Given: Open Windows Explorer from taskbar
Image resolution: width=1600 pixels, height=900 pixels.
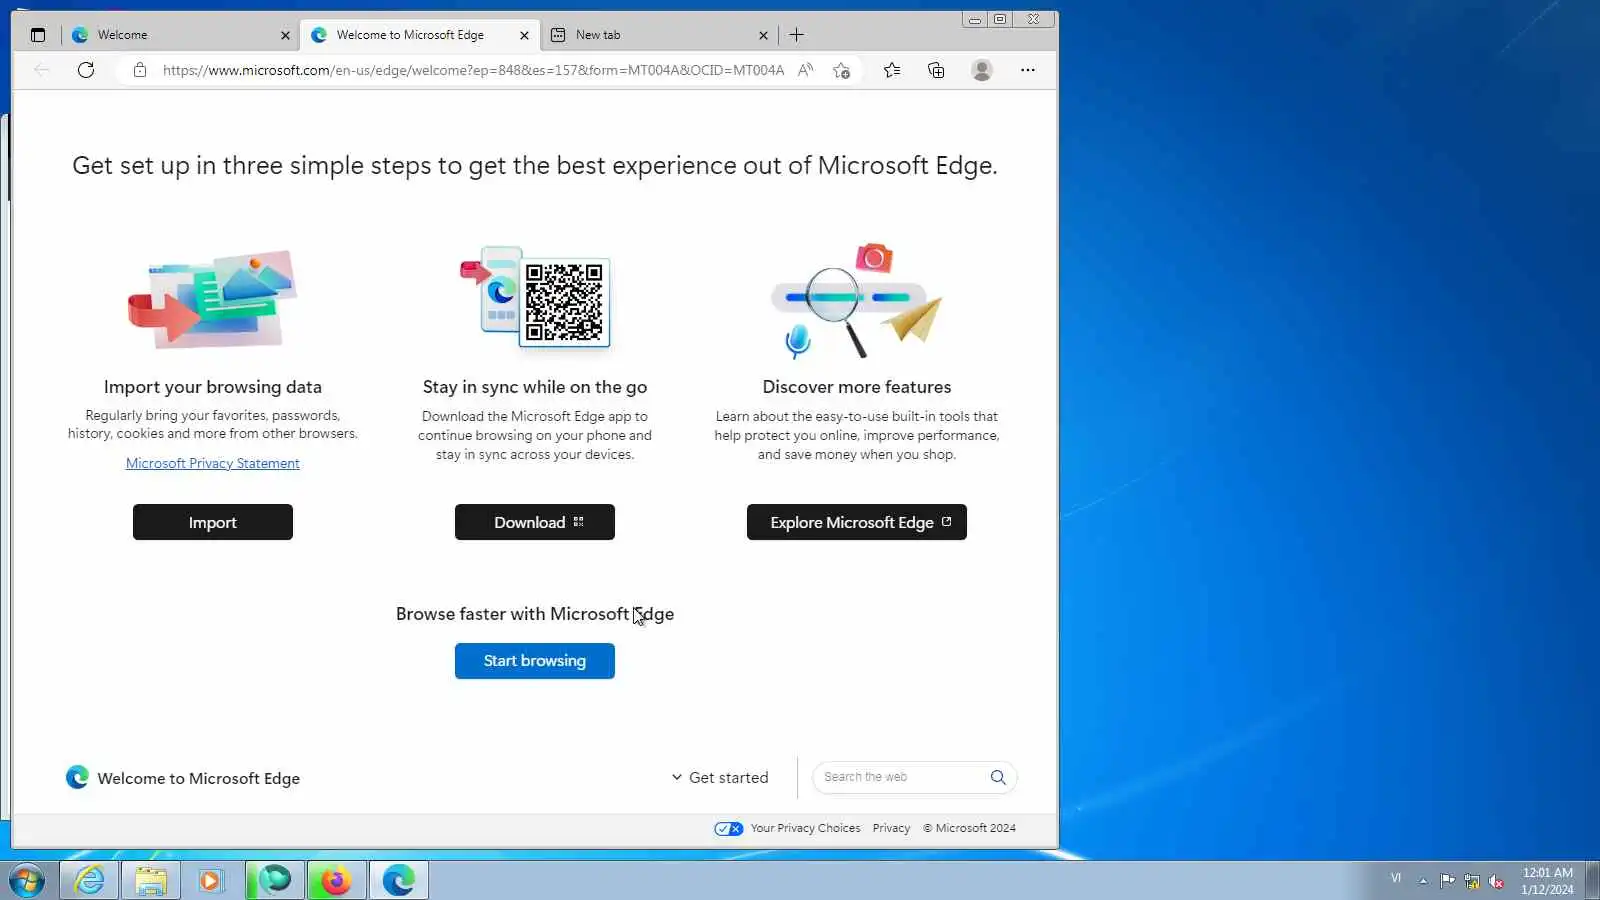Looking at the screenshot, I should (x=151, y=880).
